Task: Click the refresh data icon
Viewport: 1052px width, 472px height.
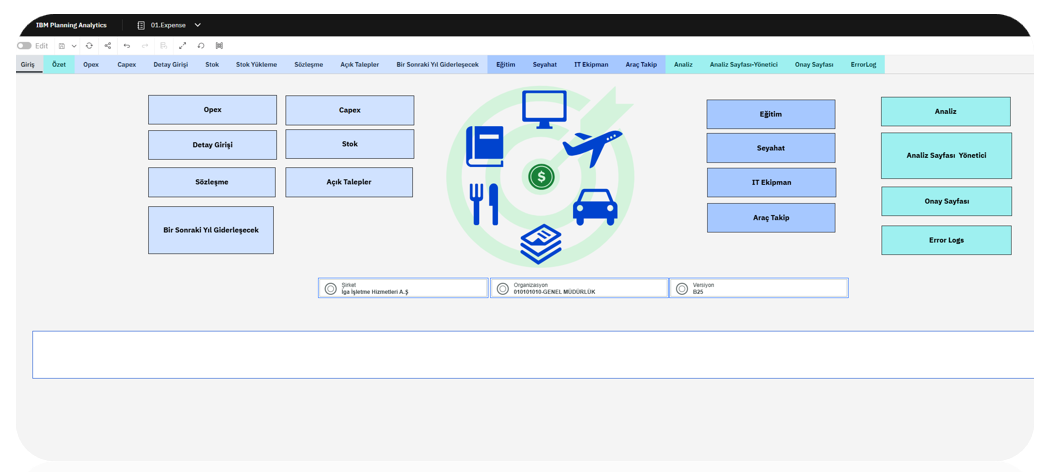Action: (89, 46)
